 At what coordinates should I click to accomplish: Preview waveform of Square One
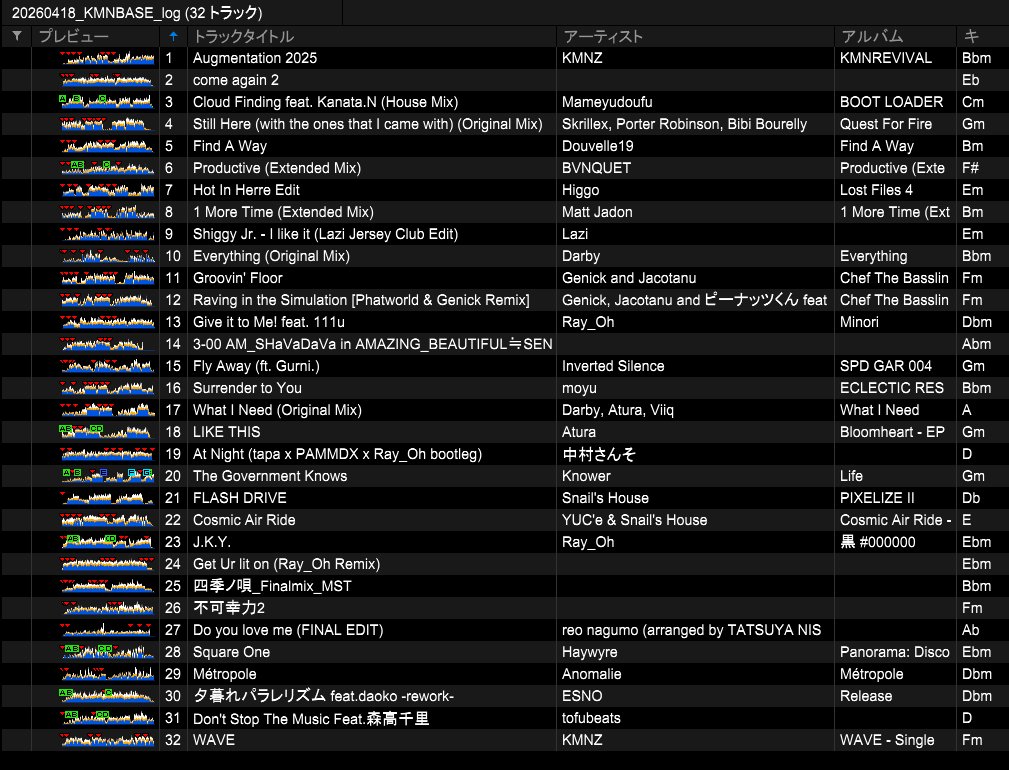[107, 652]
